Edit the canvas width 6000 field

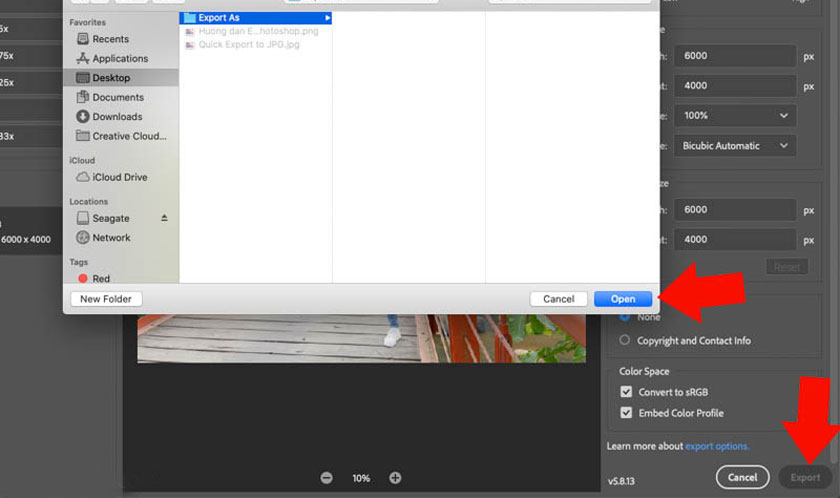[735, 209]
